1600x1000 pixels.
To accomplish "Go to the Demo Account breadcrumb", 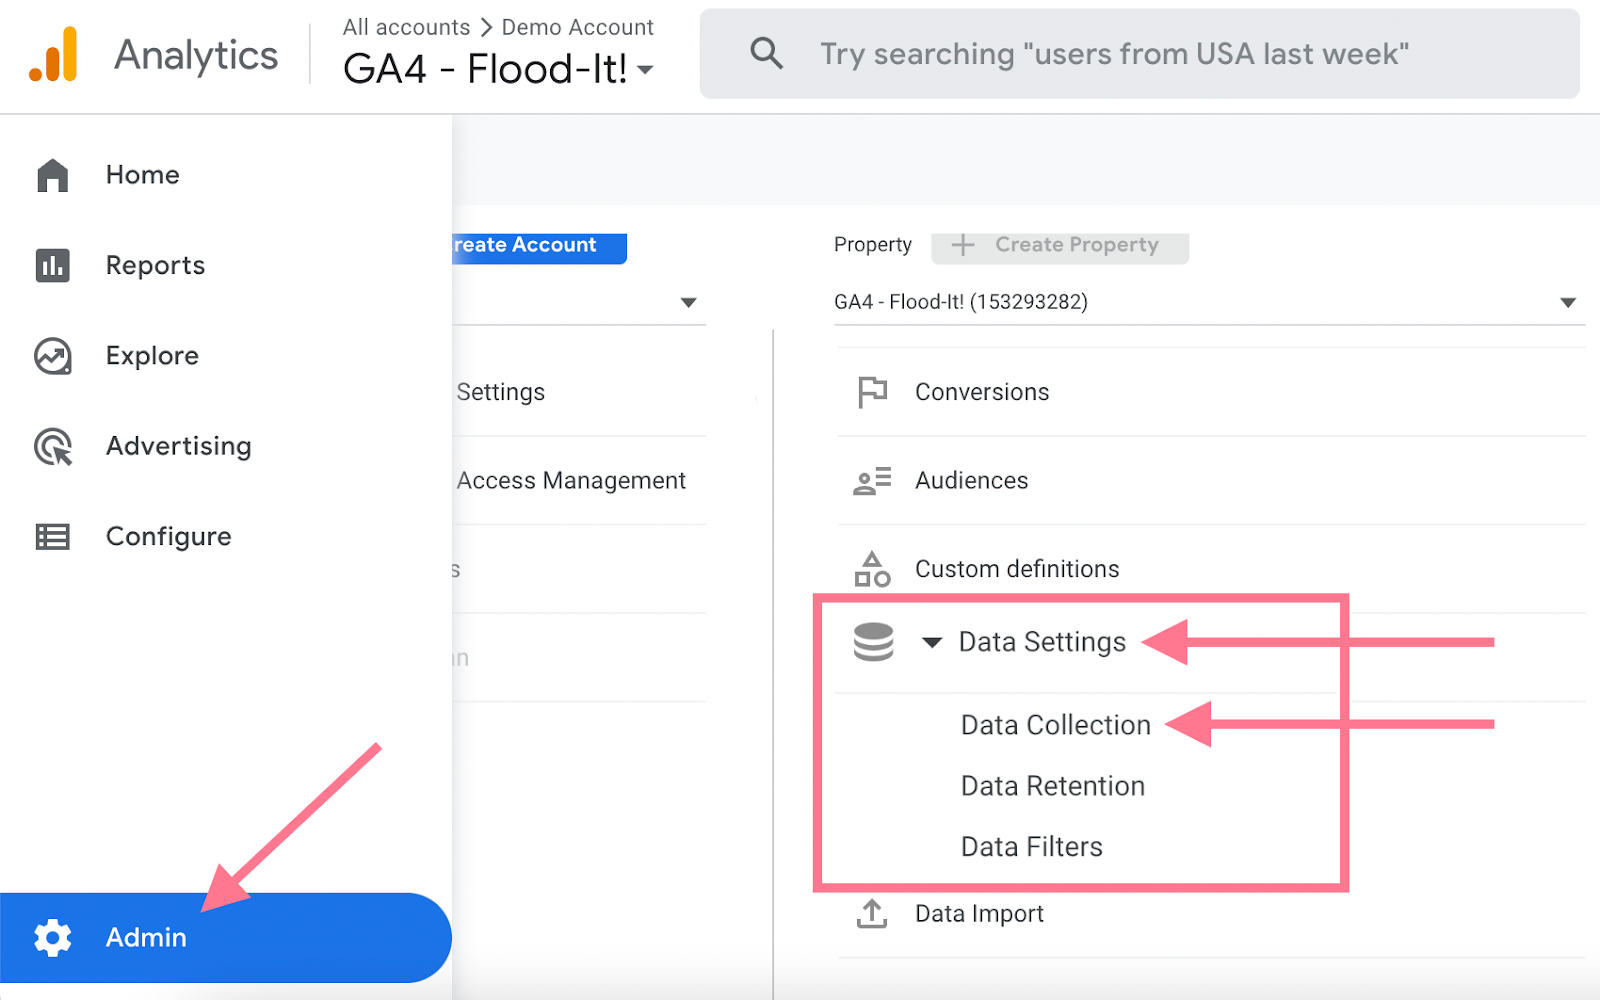I will pyautogui.click(x=577, y=27).
